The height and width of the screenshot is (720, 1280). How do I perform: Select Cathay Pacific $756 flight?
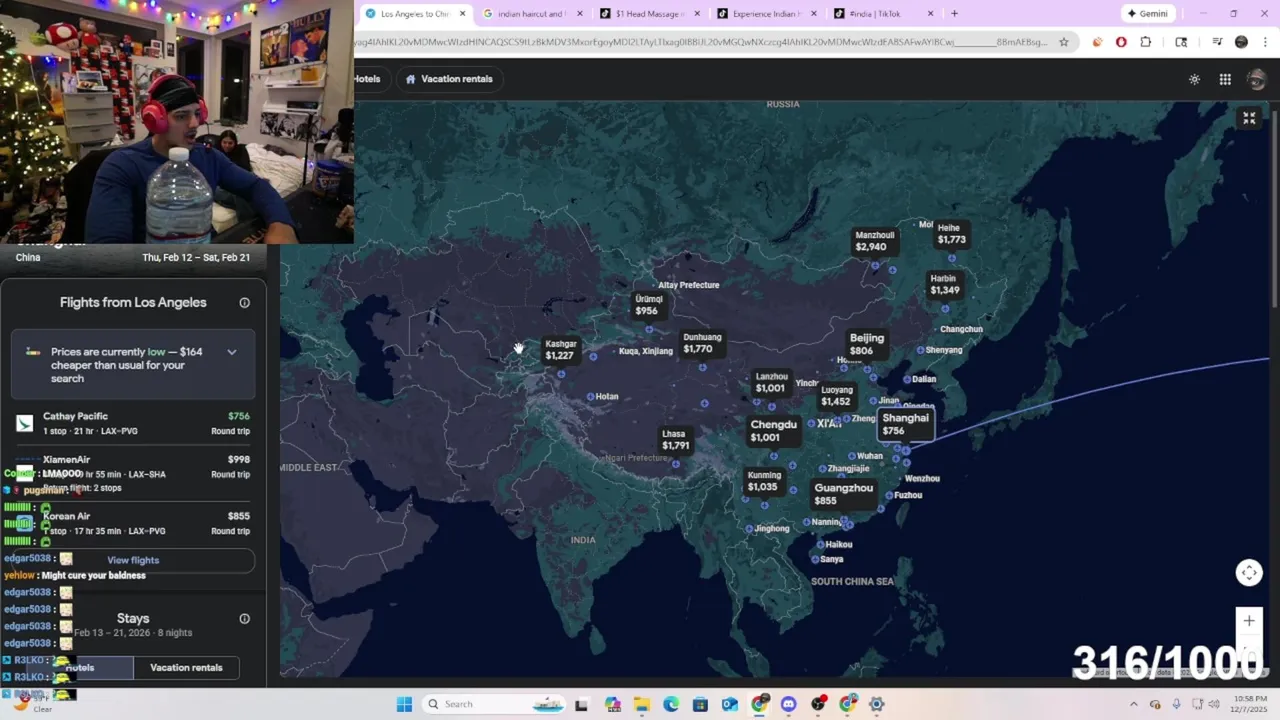133,423
